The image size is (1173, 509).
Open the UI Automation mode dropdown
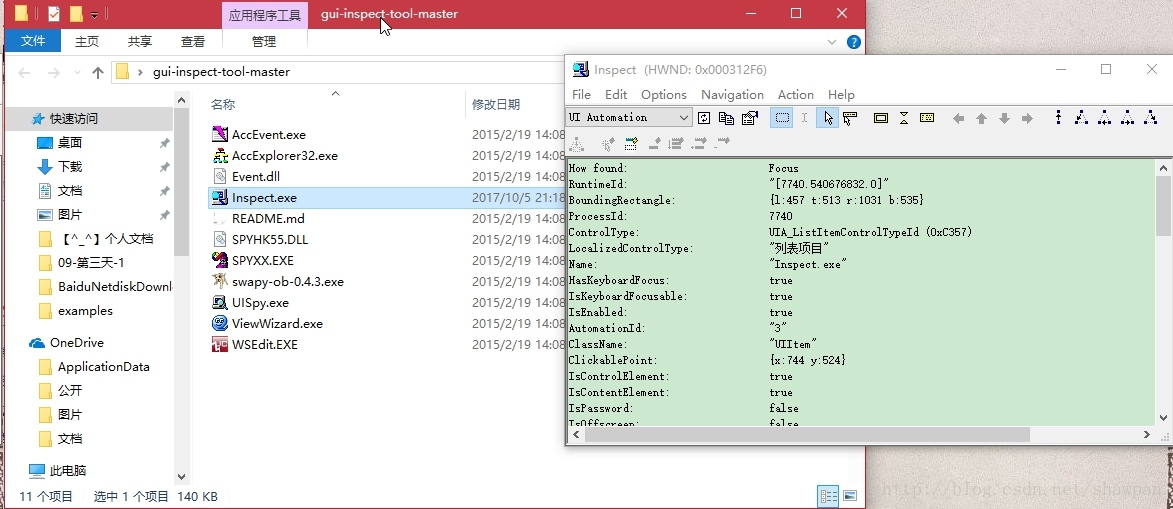(629, 118)
